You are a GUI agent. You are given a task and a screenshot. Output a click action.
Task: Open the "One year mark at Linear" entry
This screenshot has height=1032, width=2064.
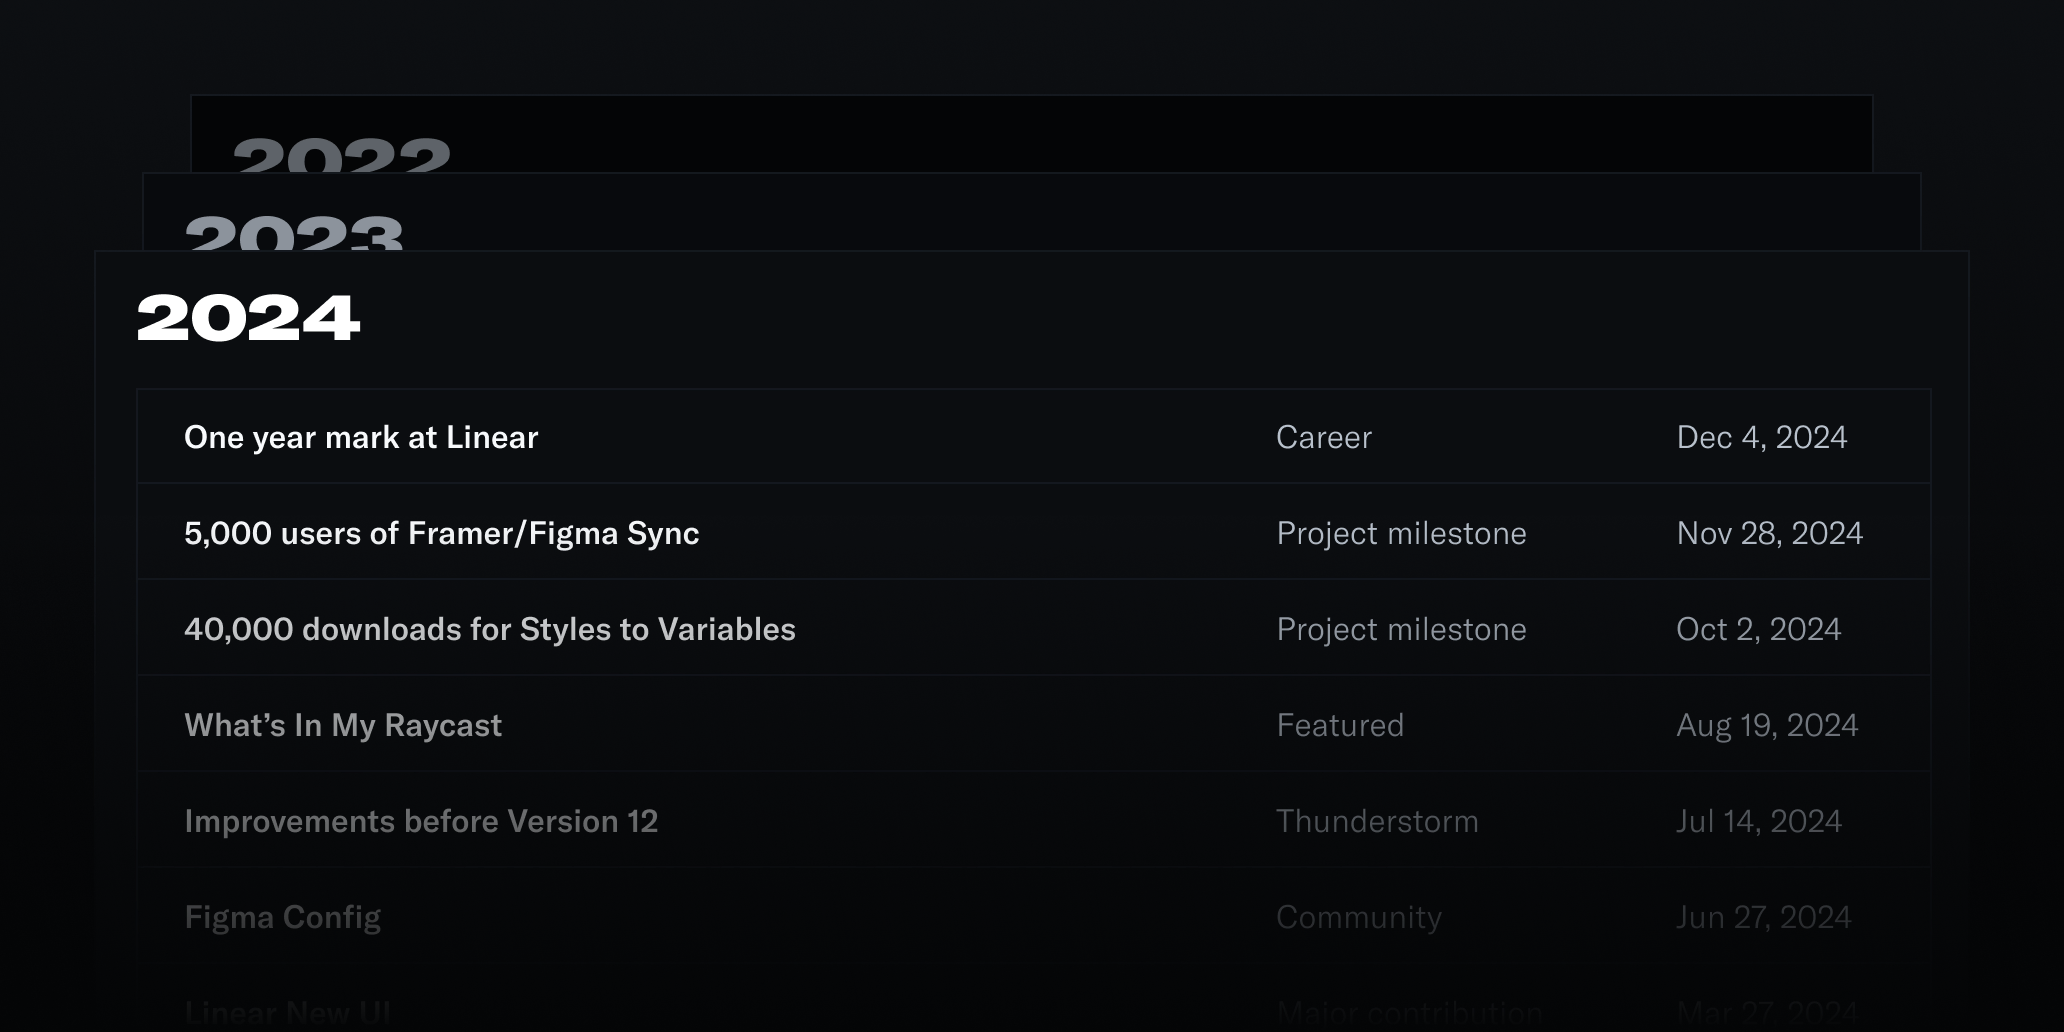tap(361, 437)
